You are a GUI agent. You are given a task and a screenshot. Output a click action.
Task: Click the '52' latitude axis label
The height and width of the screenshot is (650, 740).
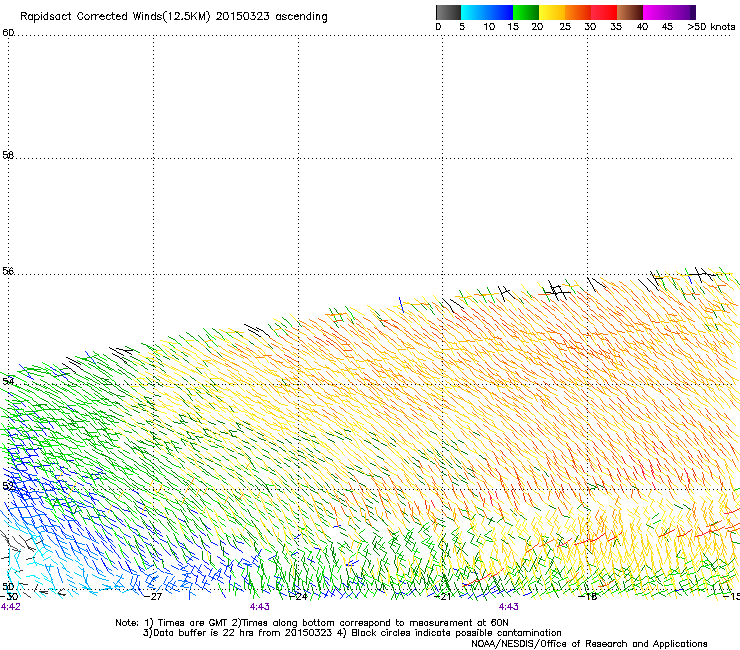tap(8, 486)
